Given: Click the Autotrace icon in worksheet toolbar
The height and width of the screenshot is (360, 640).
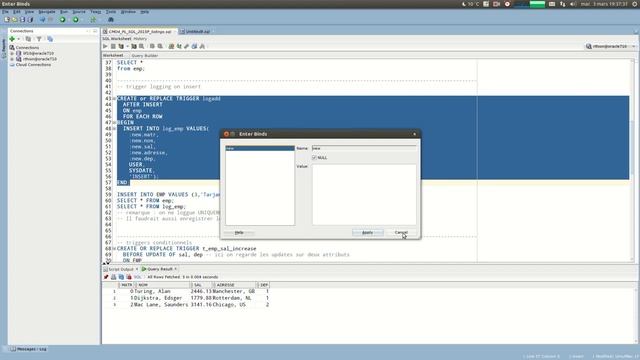Looking at the screenshot, I should pyautogui.click(x=134, y=47).
